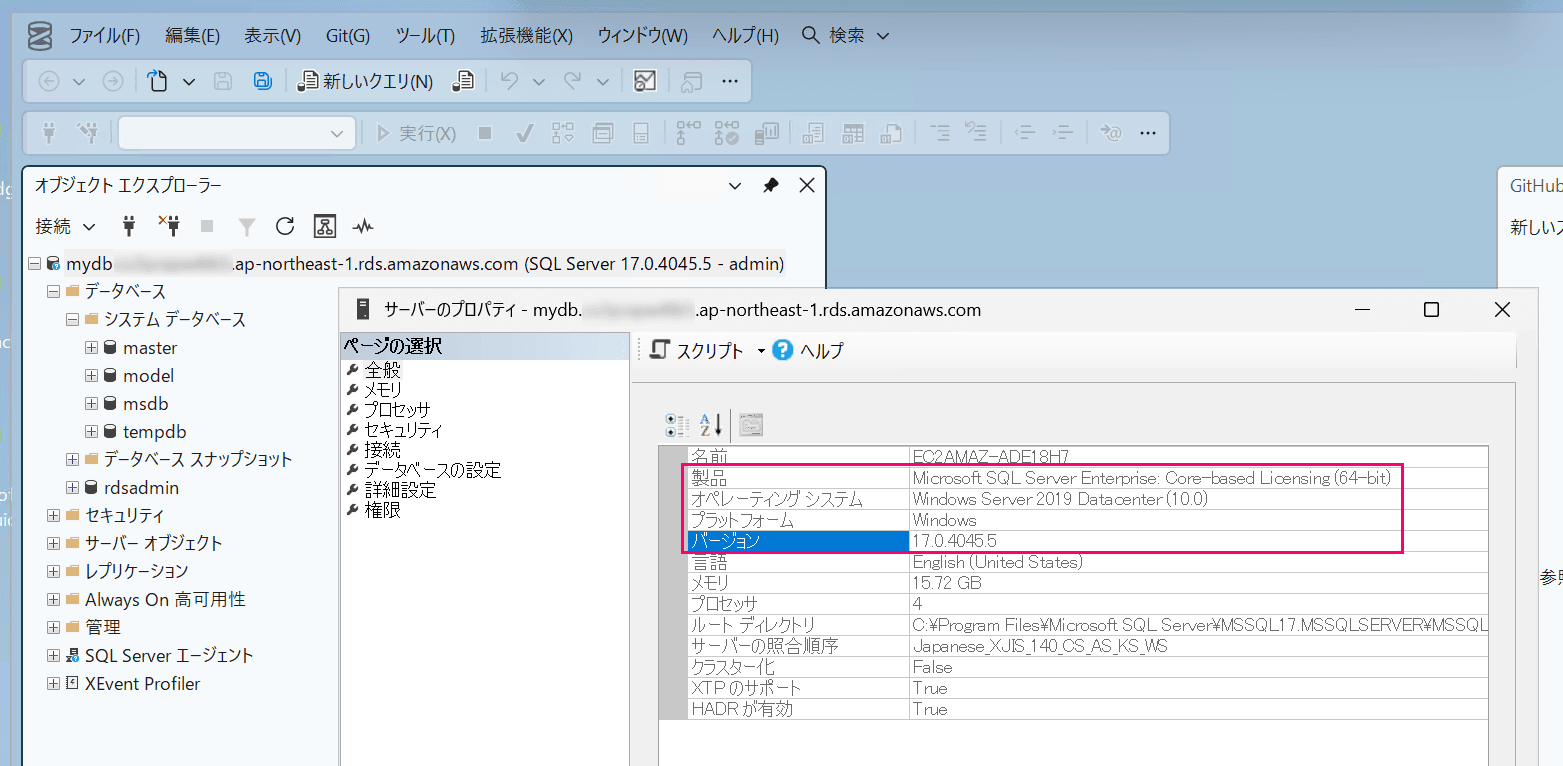Open the undo history dropdown arrow
The image size is (1563, 766).
(x=539, y=82)
